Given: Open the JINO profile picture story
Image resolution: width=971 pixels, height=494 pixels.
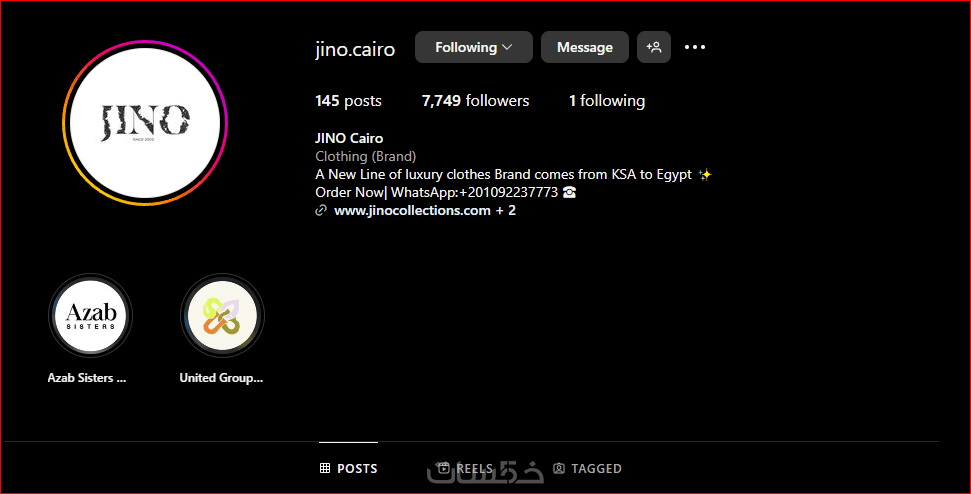Looking at the screenshot, I should point(145,123).
